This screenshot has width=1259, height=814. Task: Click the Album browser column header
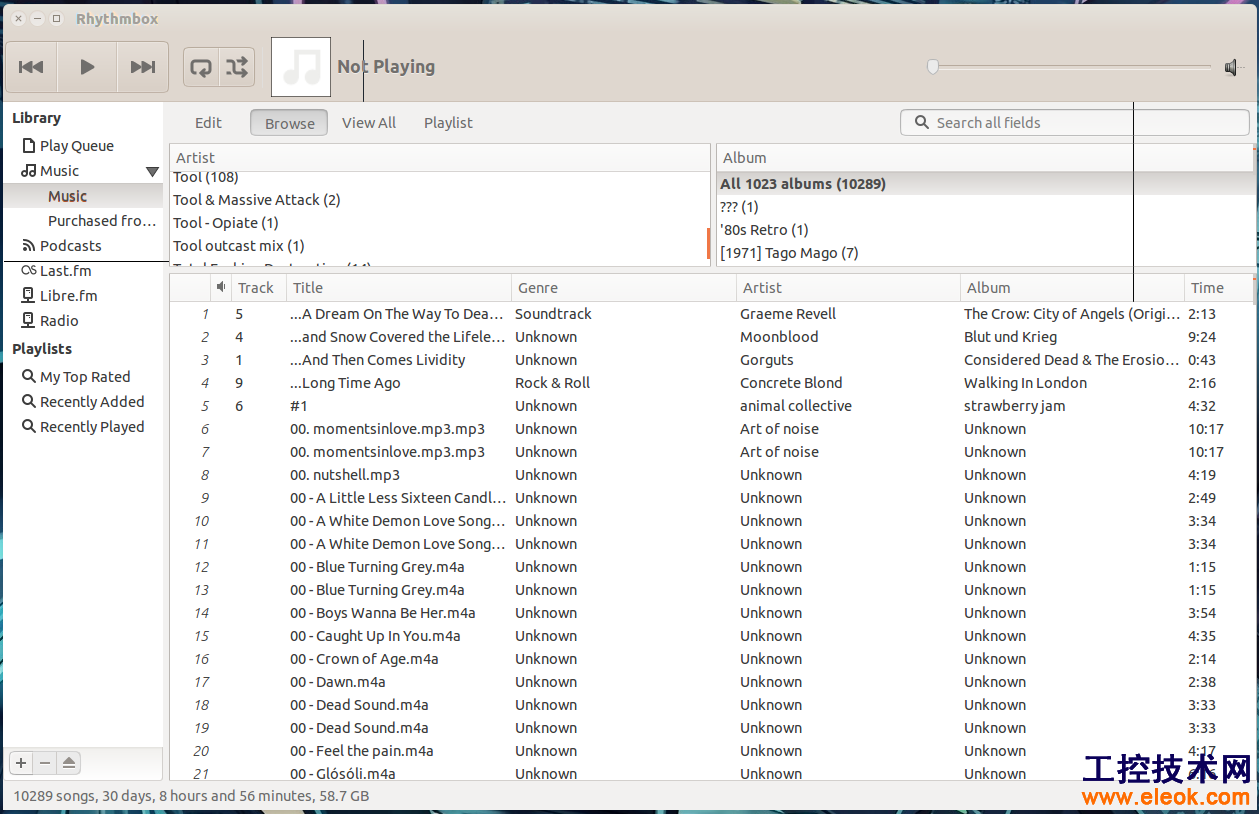pyautogui.click(x=985, y=158)
